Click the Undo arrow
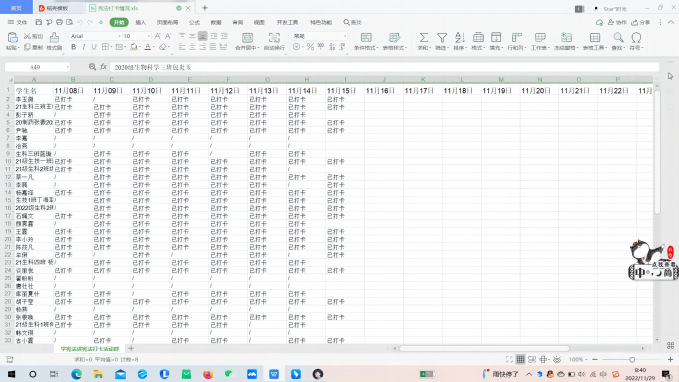This screenshot has height=382, width=679. coord(80,22)
